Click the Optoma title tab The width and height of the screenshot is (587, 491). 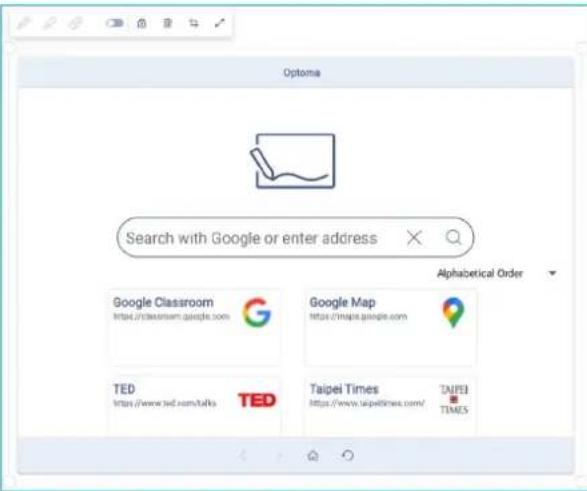tap(302, 73)
